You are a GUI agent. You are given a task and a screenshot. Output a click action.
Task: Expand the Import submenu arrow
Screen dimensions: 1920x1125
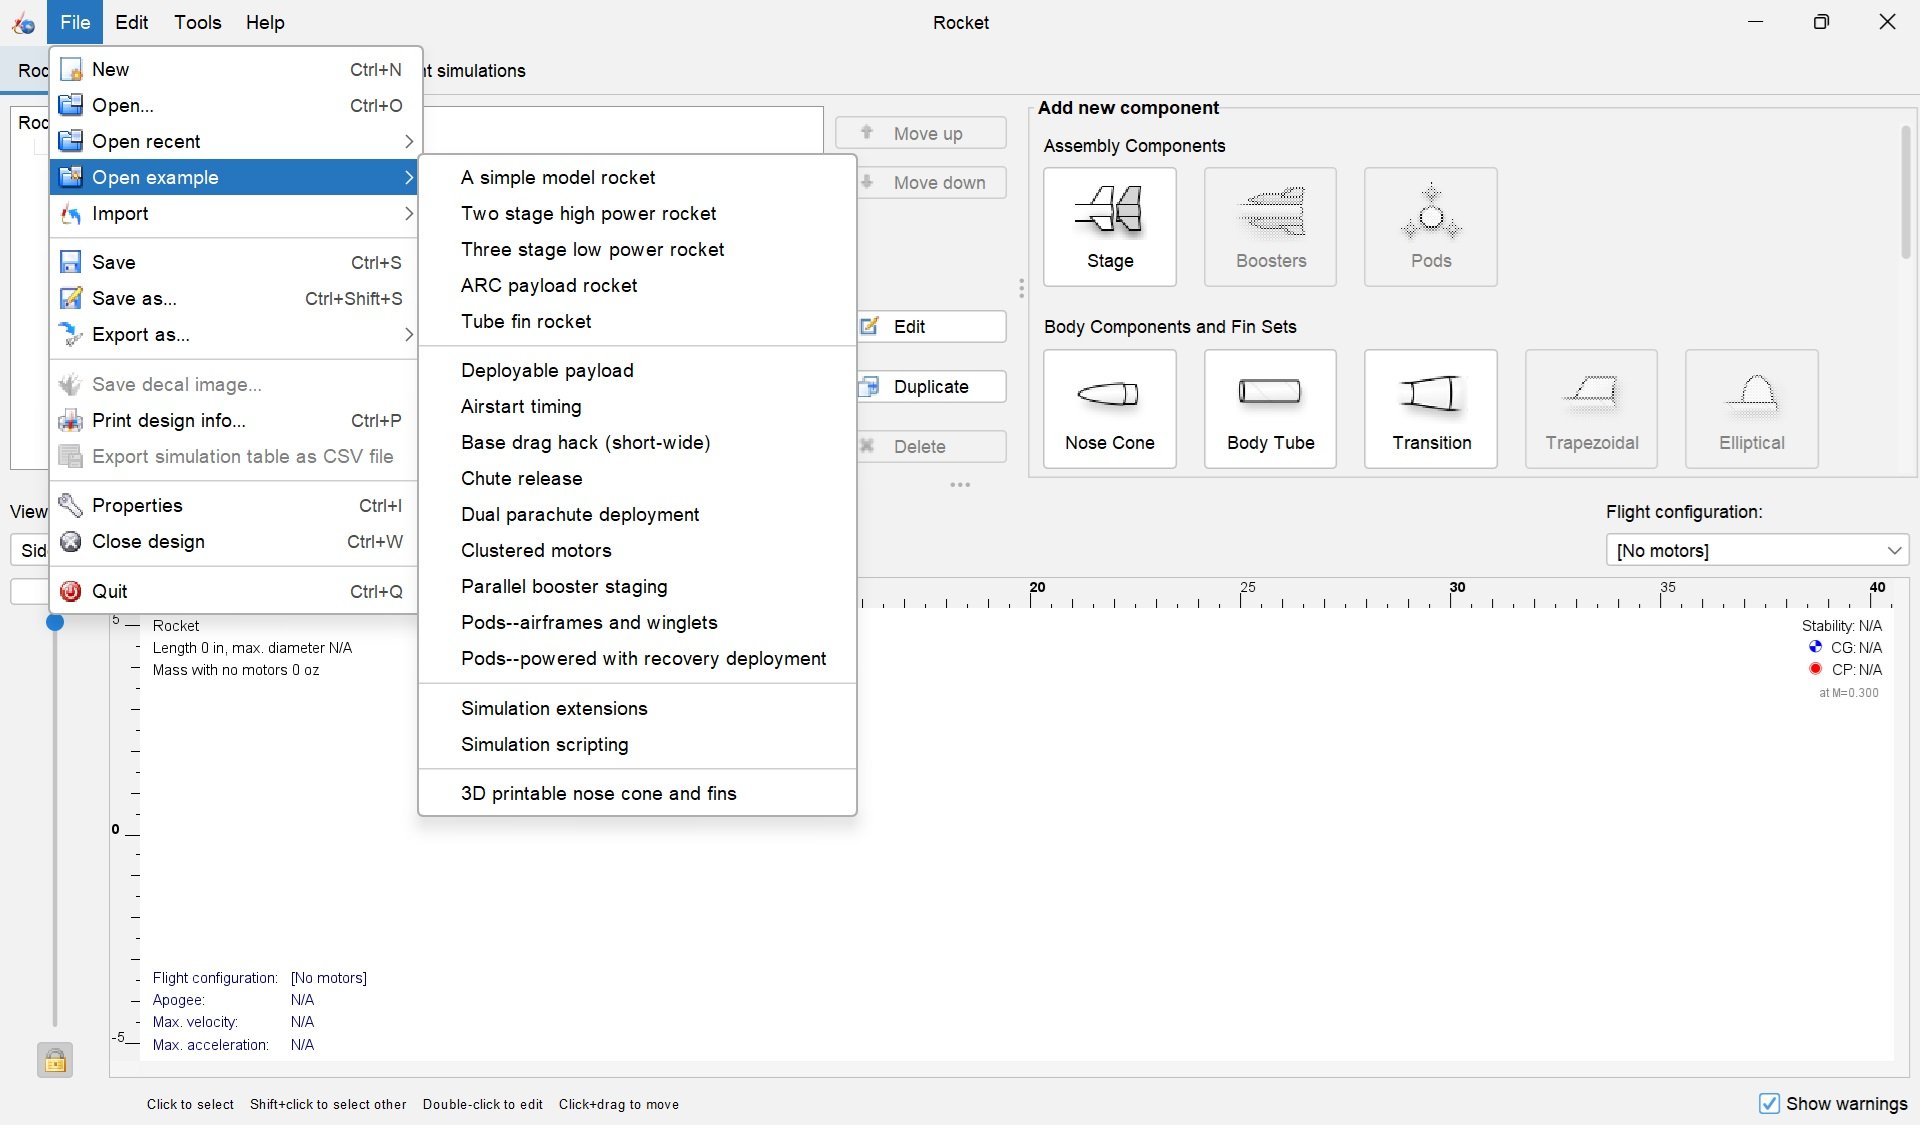[408, 214]
